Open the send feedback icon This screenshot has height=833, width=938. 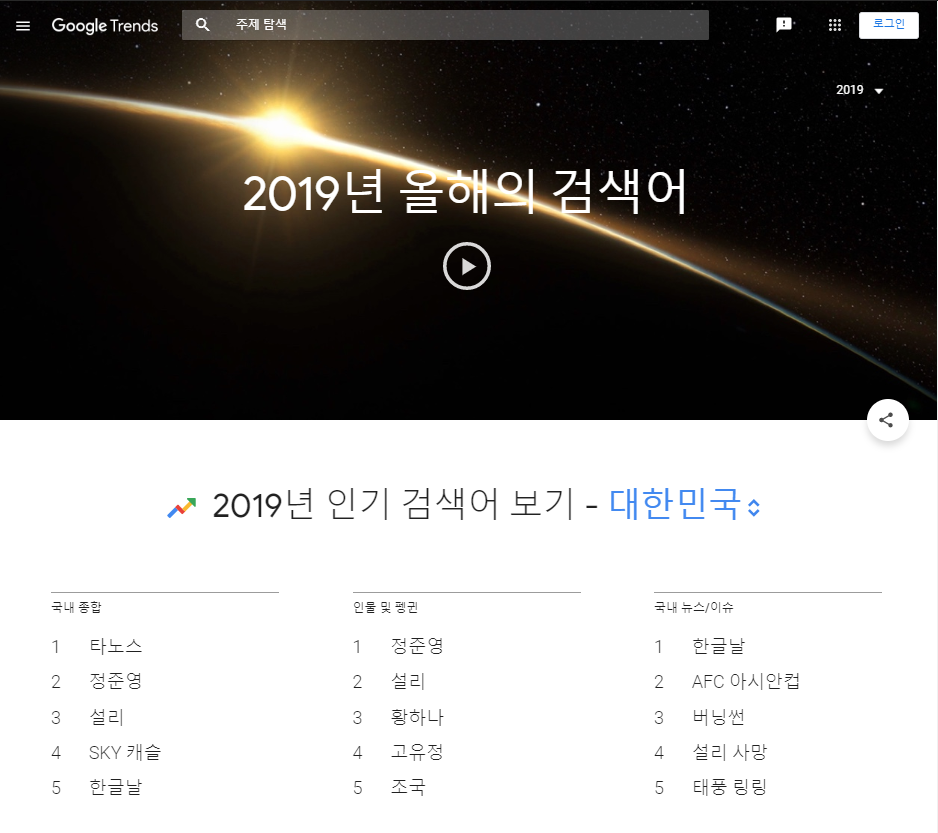click(784, 25)
